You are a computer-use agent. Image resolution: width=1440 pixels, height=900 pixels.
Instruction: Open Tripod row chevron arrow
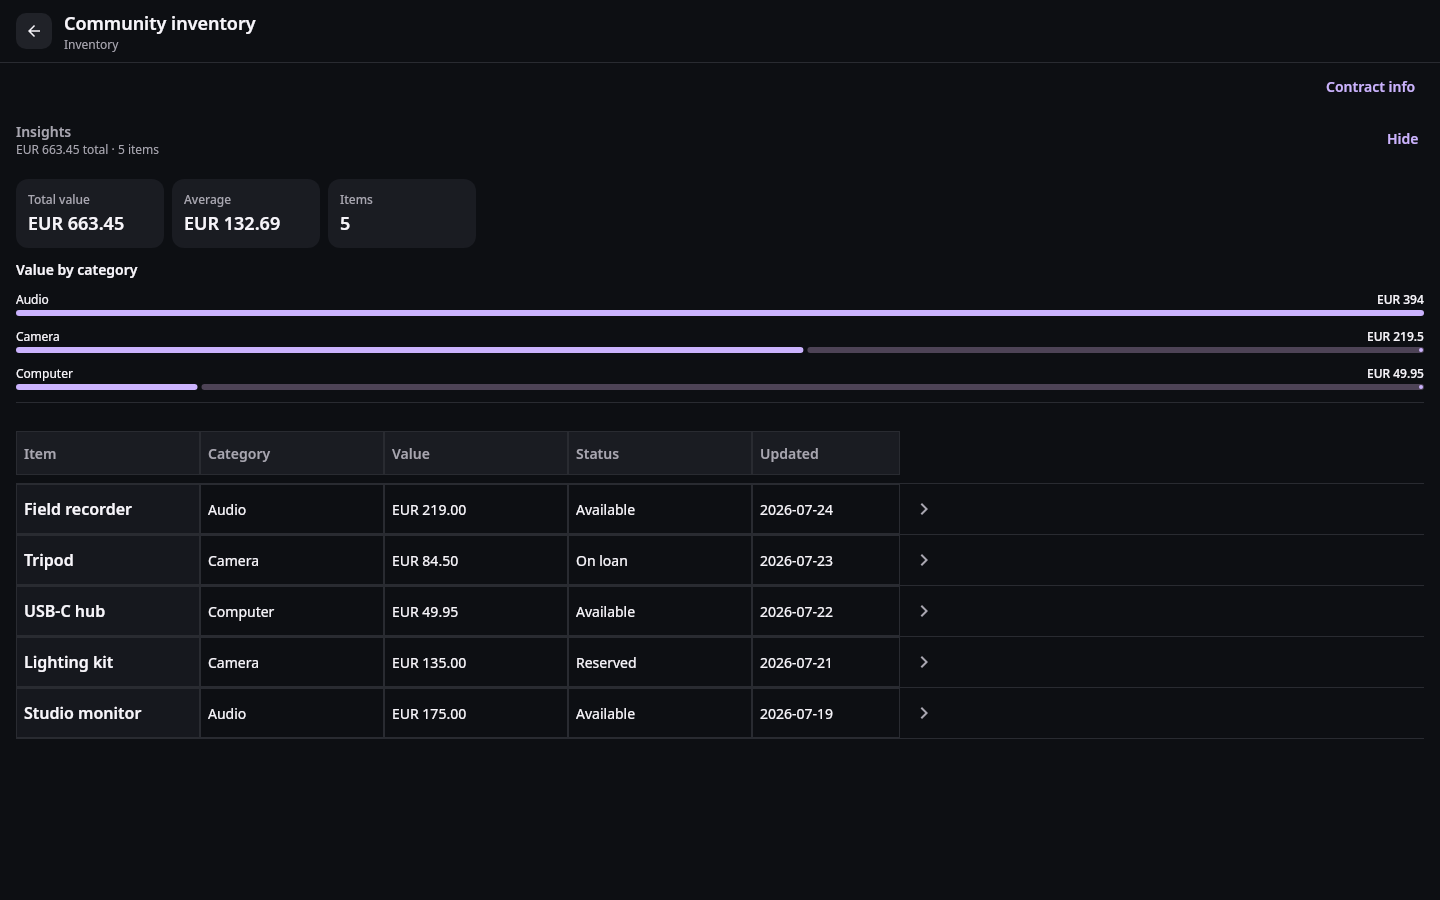(924, 560)
